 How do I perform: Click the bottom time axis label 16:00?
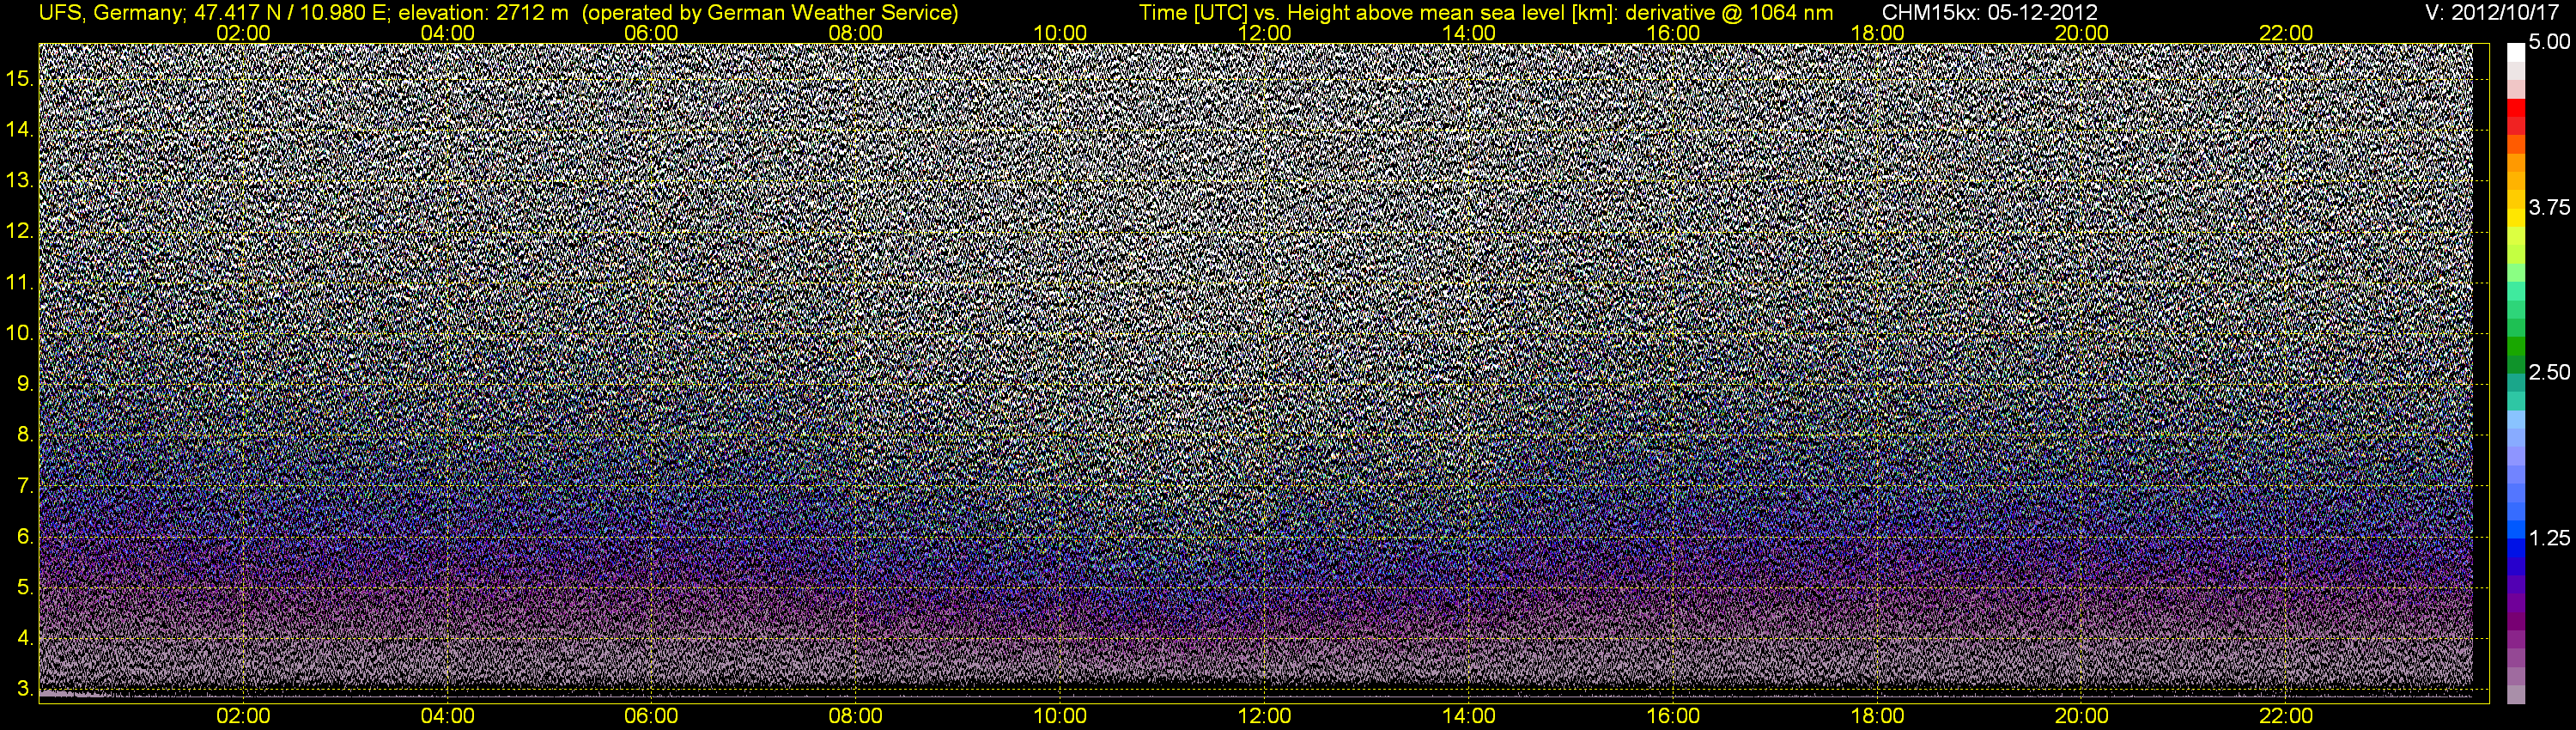1673,716
